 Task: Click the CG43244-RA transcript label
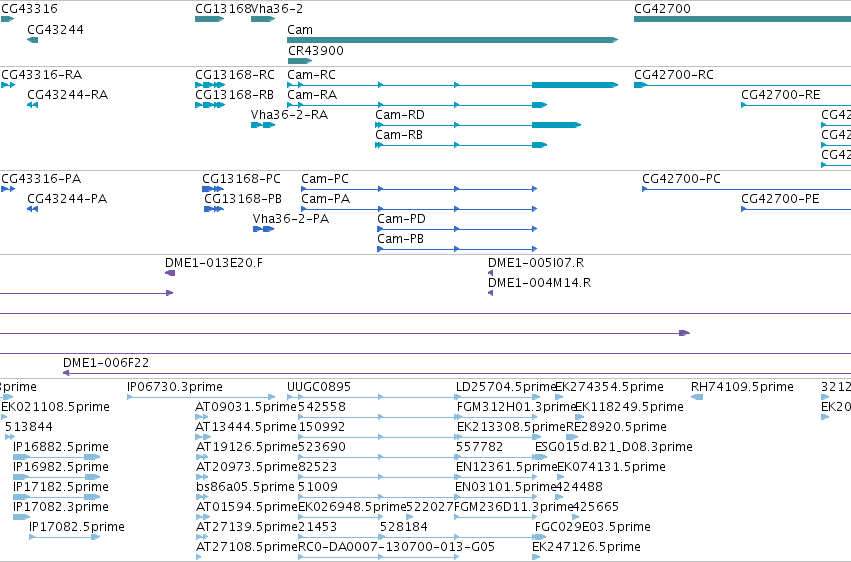[68, 95]
